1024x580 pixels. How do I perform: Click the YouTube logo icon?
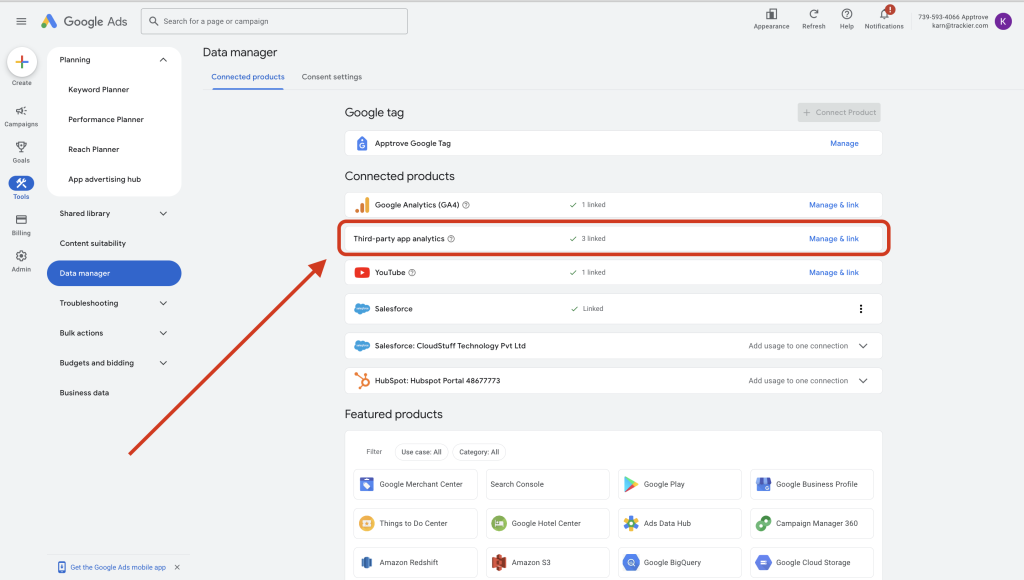tap(362, 273)
